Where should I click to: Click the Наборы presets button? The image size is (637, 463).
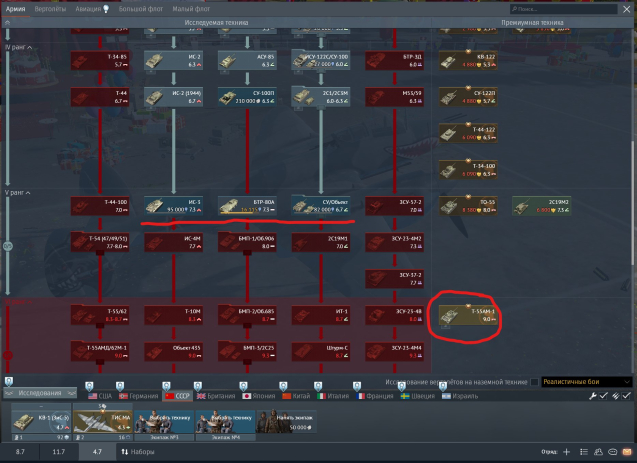tap(138, 452)
